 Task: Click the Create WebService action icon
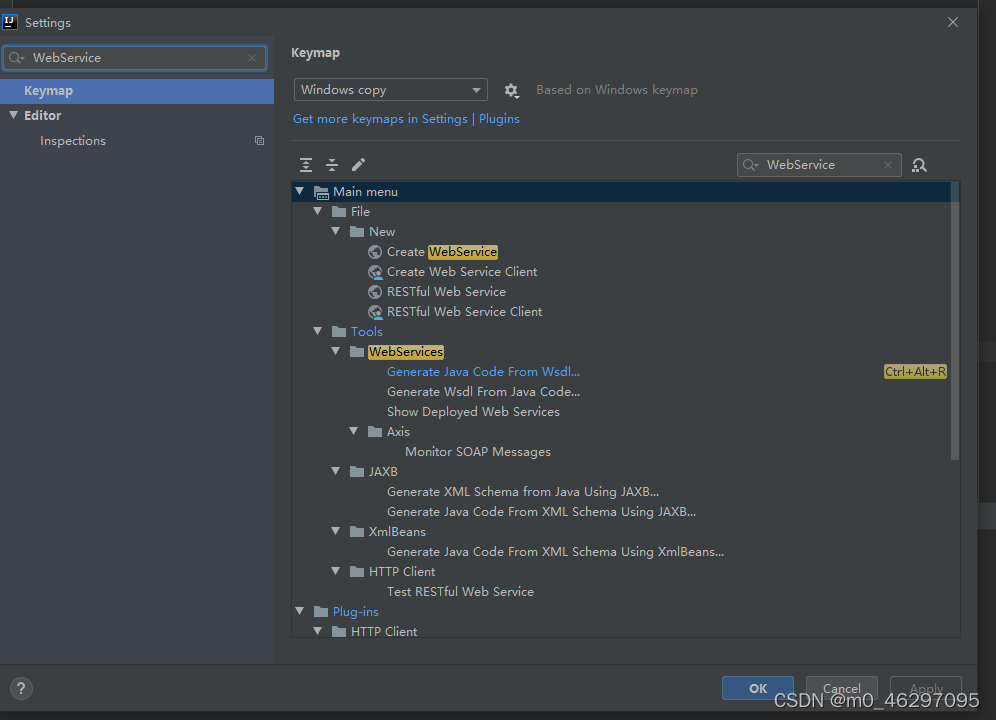[x=374, y=251]
